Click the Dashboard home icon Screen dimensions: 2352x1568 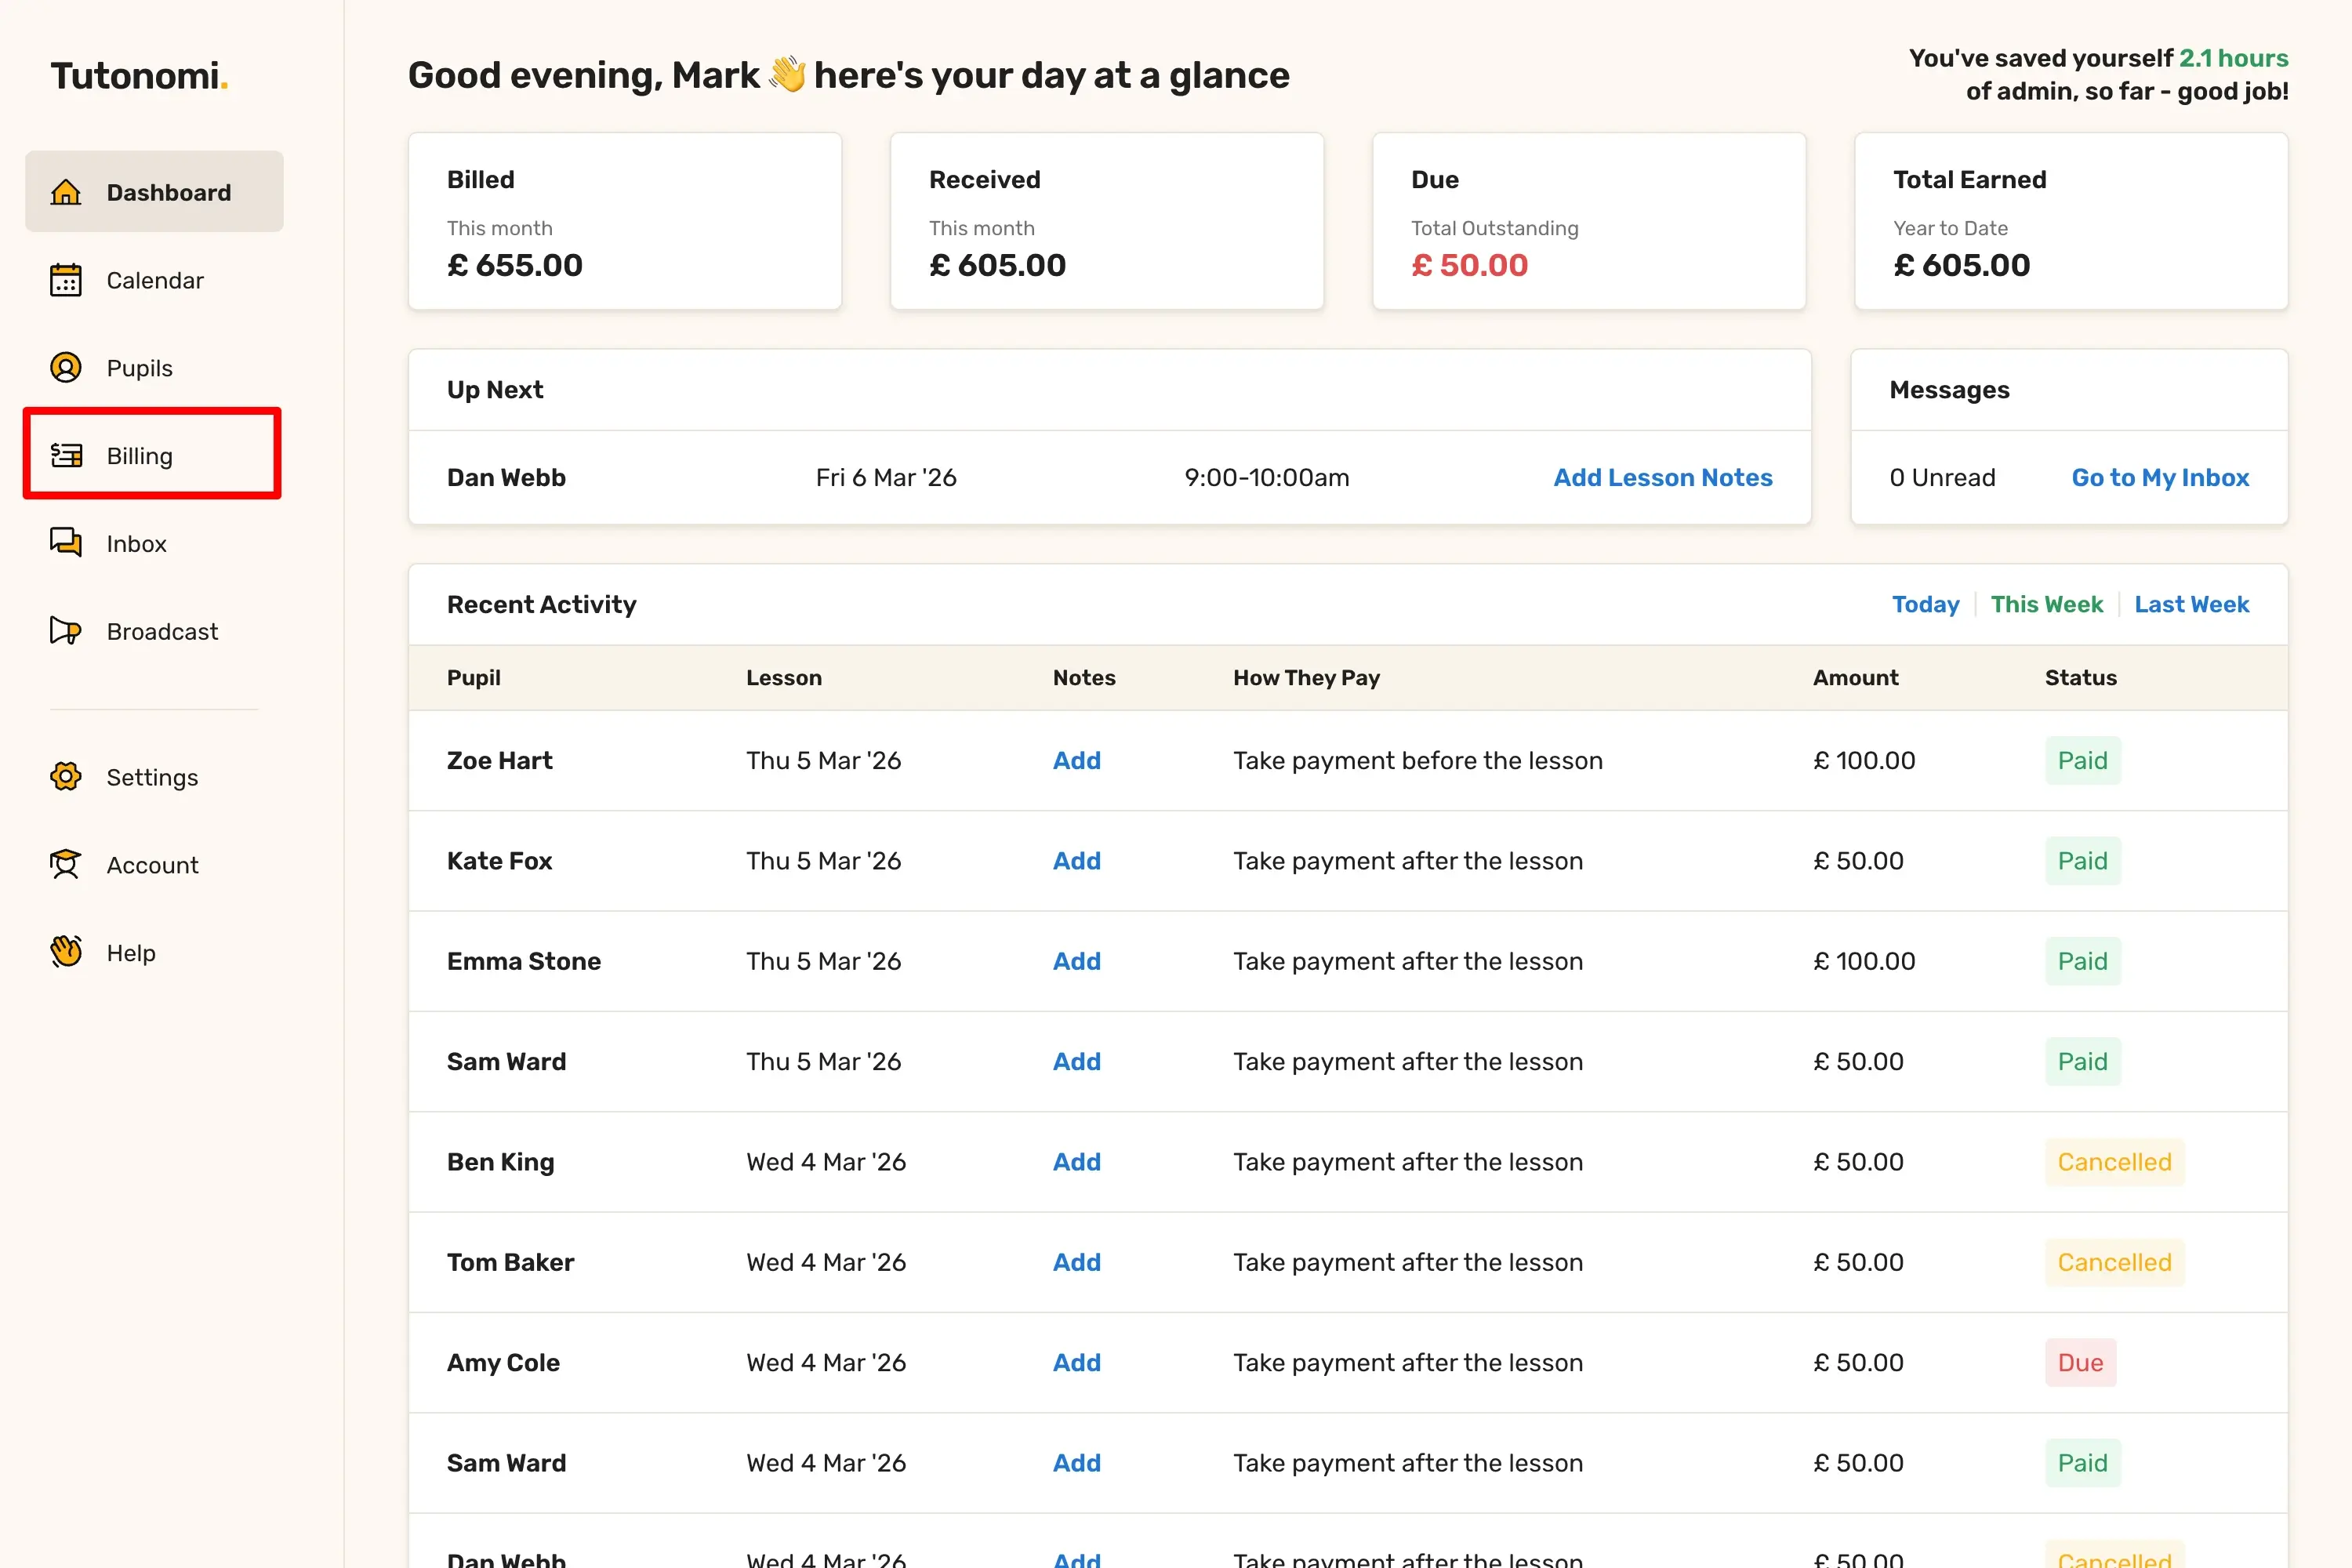click(66, 192)
